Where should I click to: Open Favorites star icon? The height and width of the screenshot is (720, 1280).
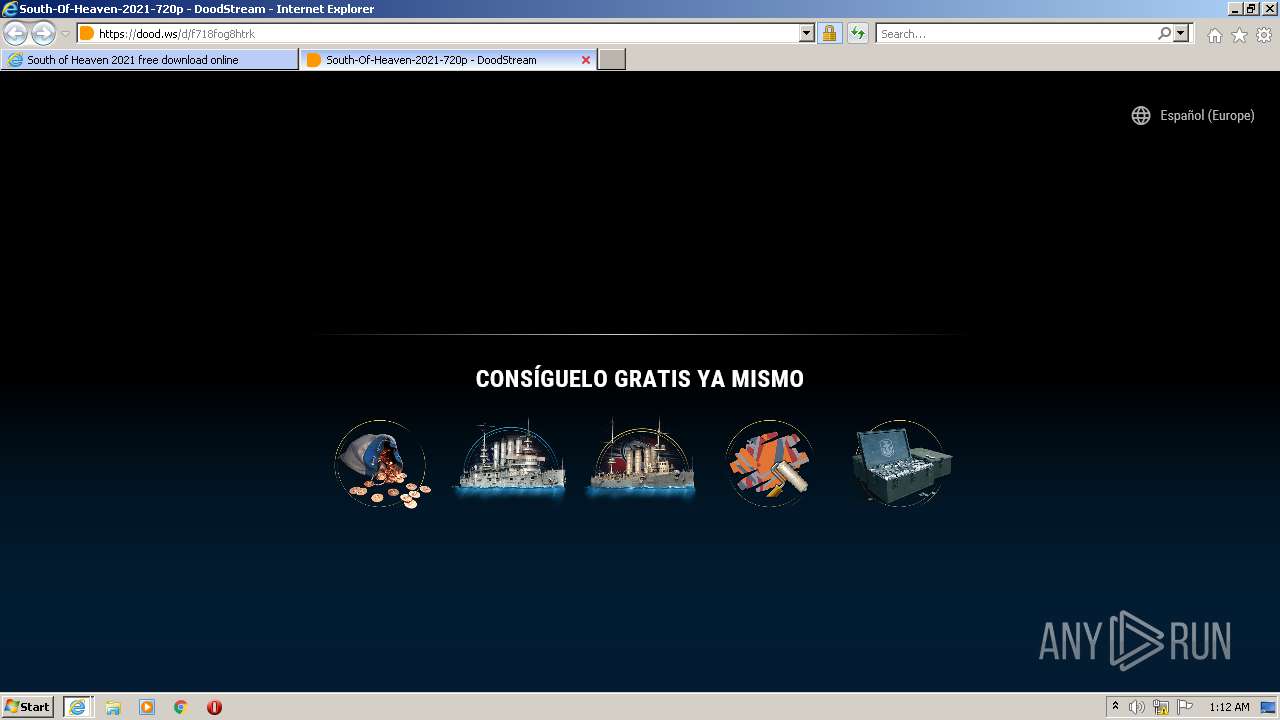click(1239, 35)
